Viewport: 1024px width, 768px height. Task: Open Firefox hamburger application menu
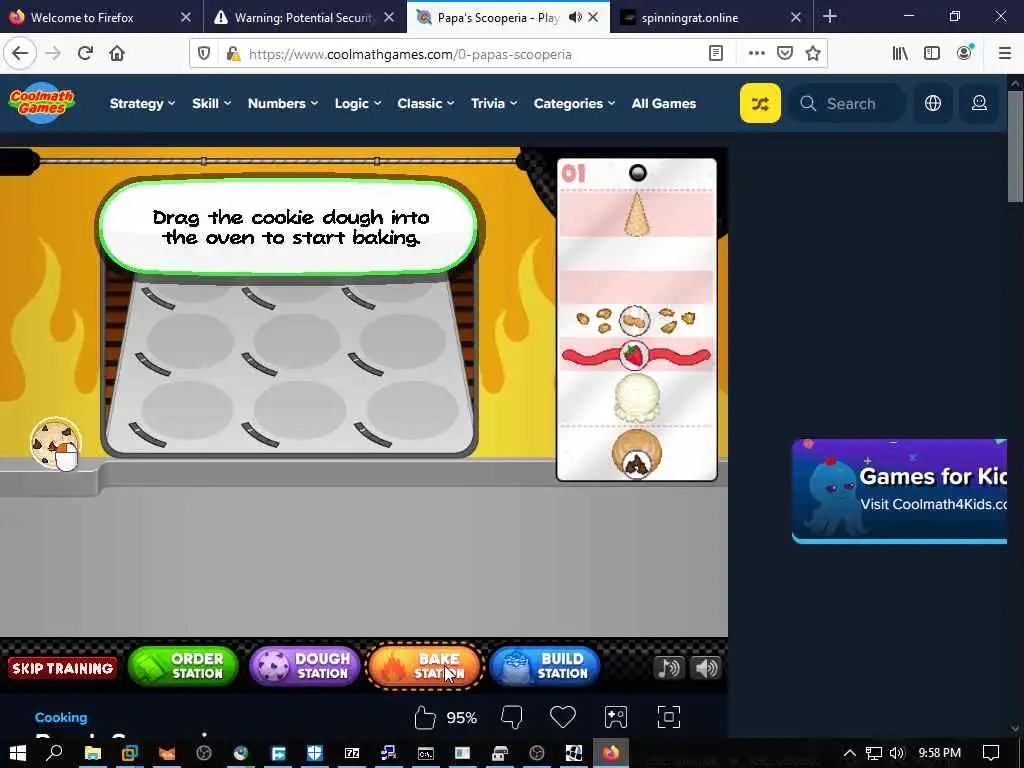1005,54
